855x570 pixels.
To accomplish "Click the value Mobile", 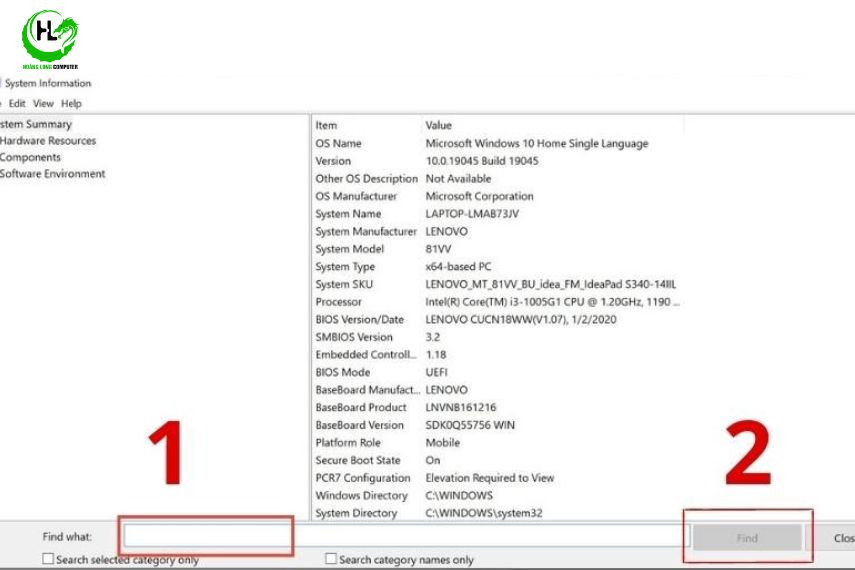I will pyautogui.click(x=443, y=442).
